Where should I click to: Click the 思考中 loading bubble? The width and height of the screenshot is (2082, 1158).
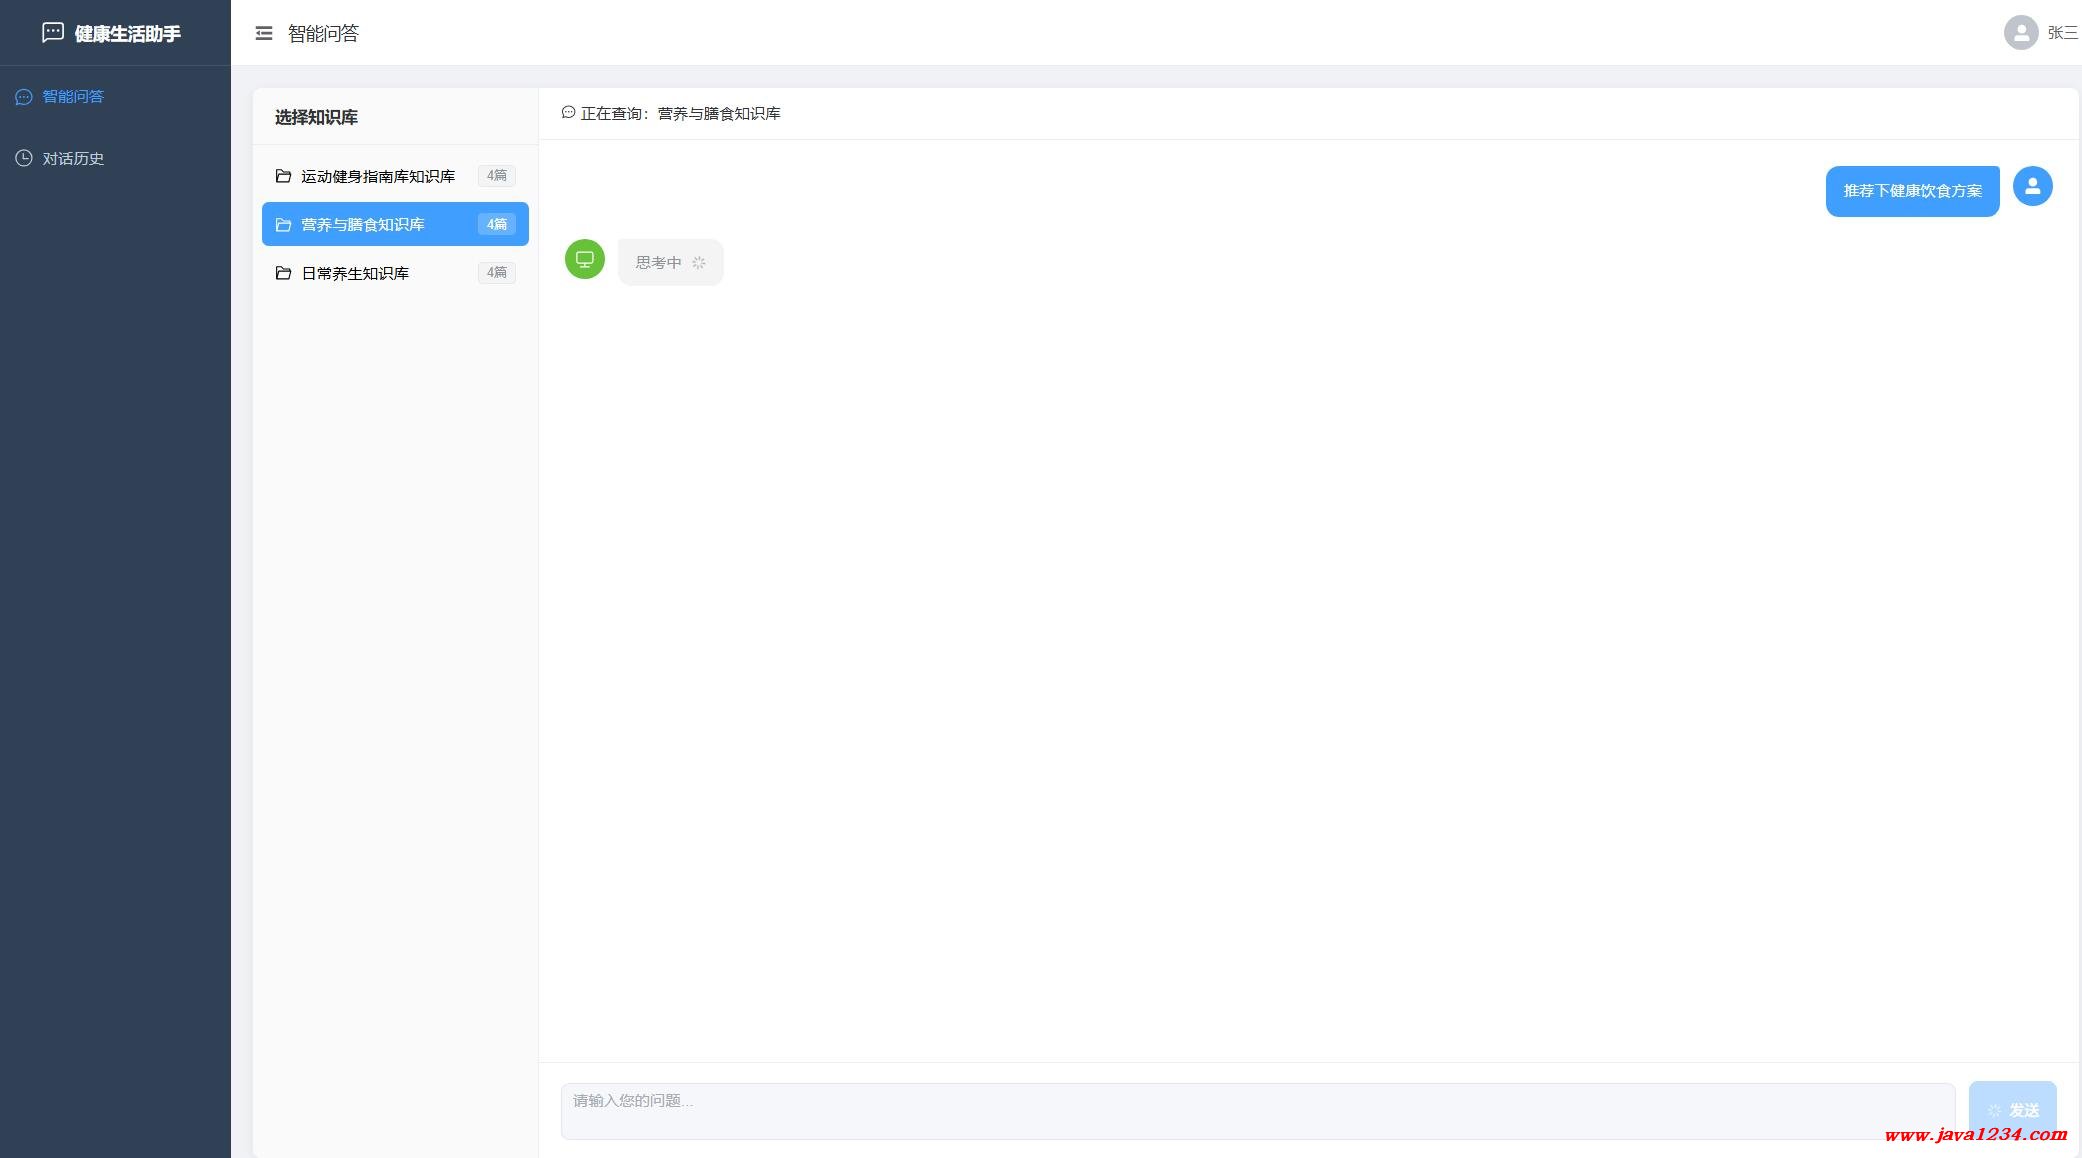point(670,262)
